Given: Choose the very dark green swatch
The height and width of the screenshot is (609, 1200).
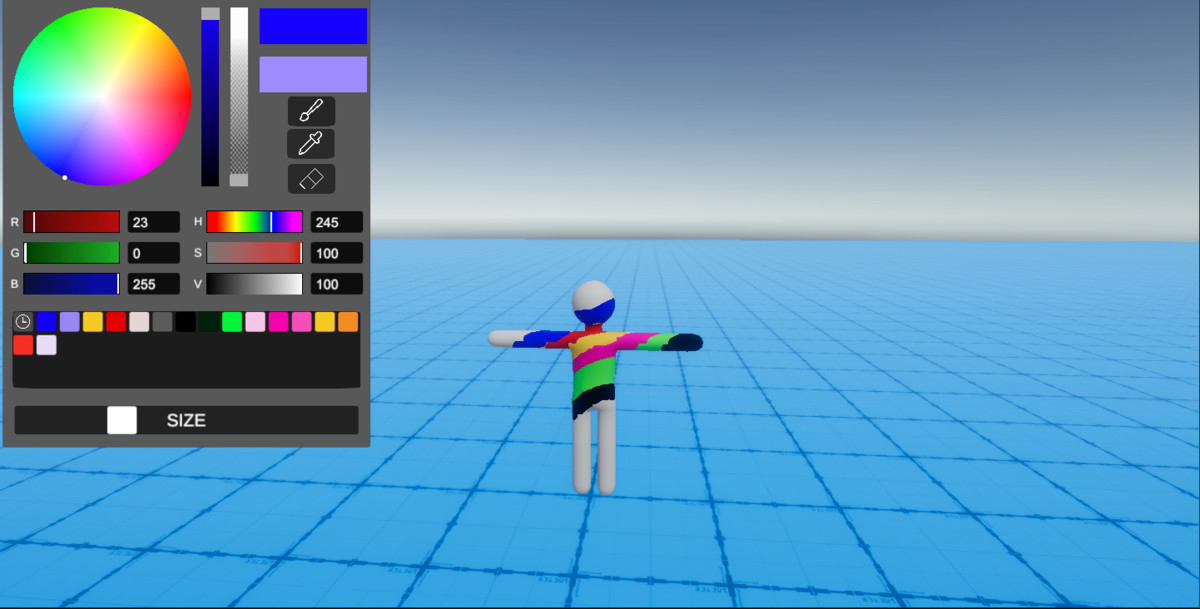Looking at the screenshot, I should 208,322.
